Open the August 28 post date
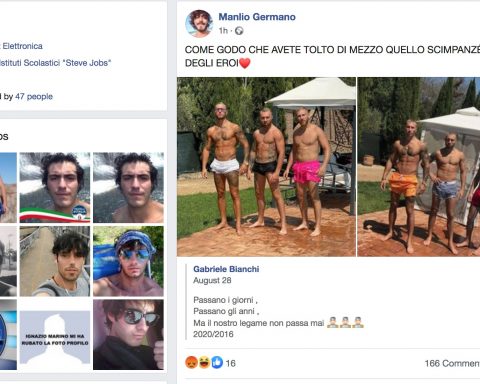Viewport: 480px width, 384px height. 212,280
